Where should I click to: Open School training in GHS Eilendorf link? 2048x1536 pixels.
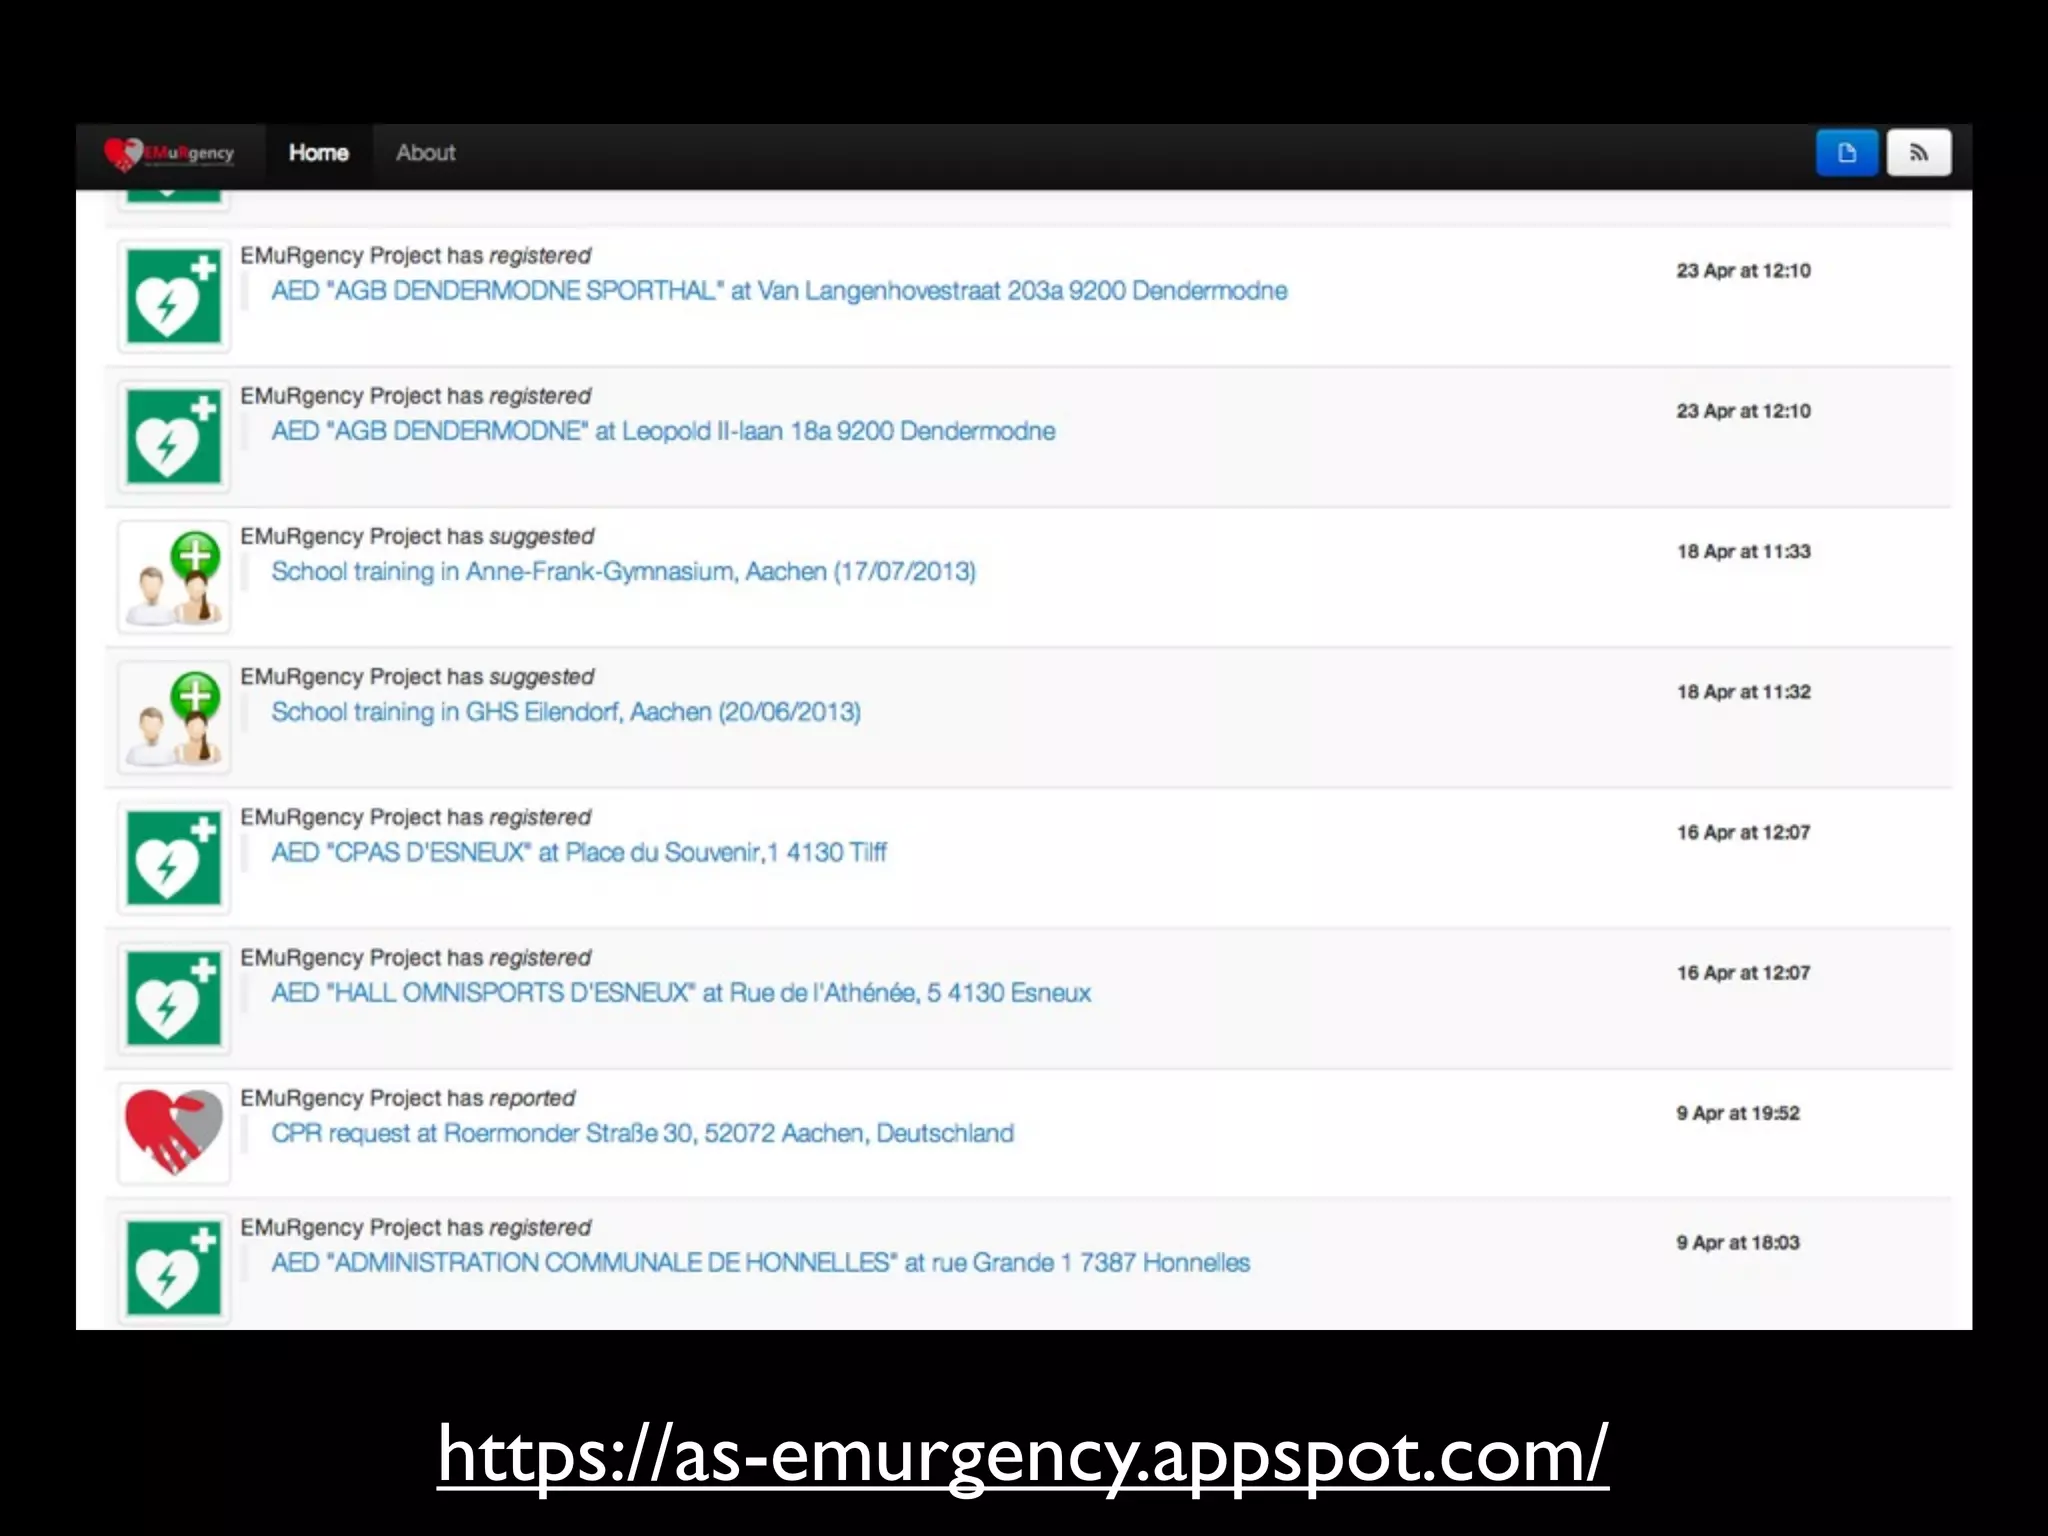(x=566, y=712)
